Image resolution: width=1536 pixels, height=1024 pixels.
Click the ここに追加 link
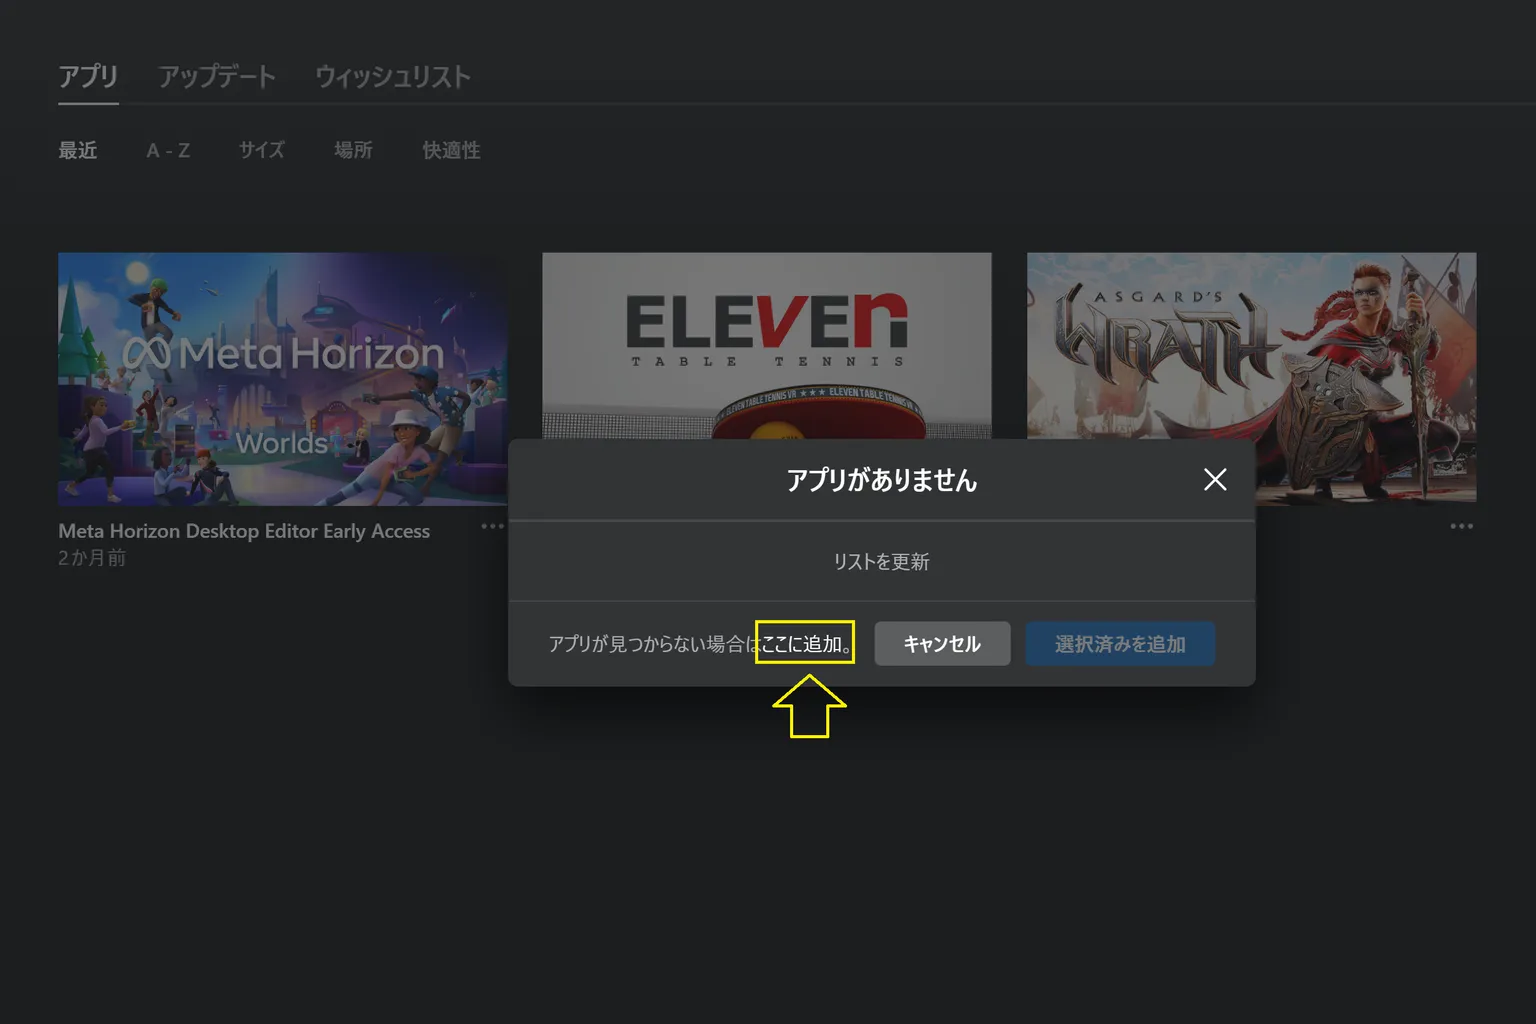coord(806,644)
